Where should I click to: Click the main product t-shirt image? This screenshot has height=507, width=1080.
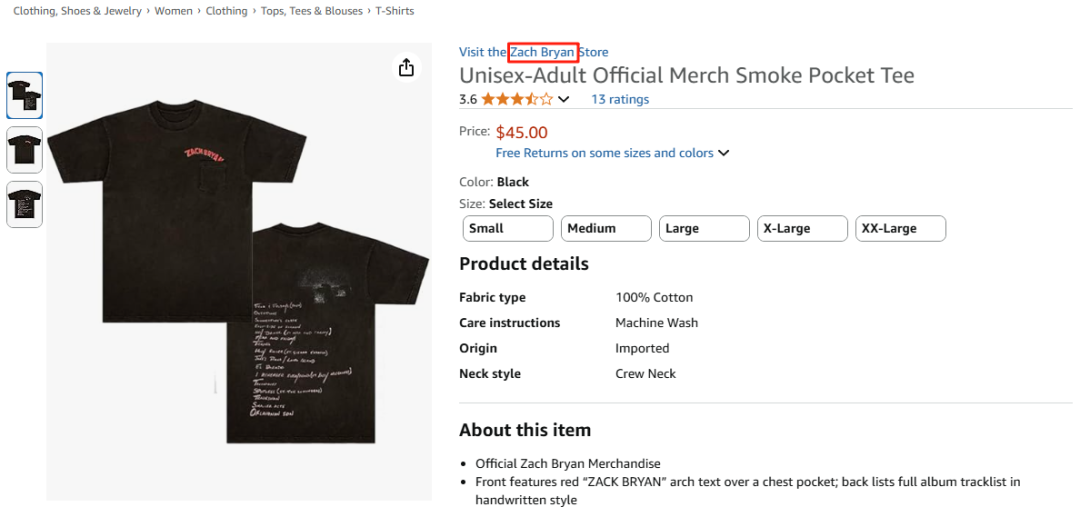[x=240, y=270]
